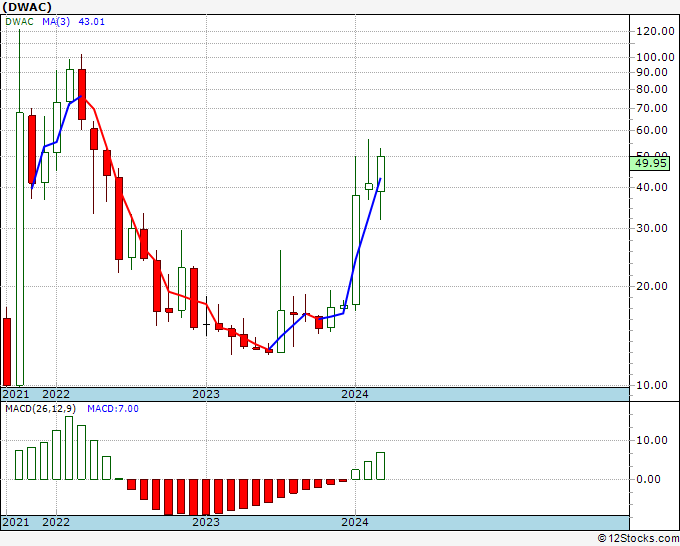
Task: Select the 49.95 current price tag
Action: pyautogui.click(x=650, y=163)
